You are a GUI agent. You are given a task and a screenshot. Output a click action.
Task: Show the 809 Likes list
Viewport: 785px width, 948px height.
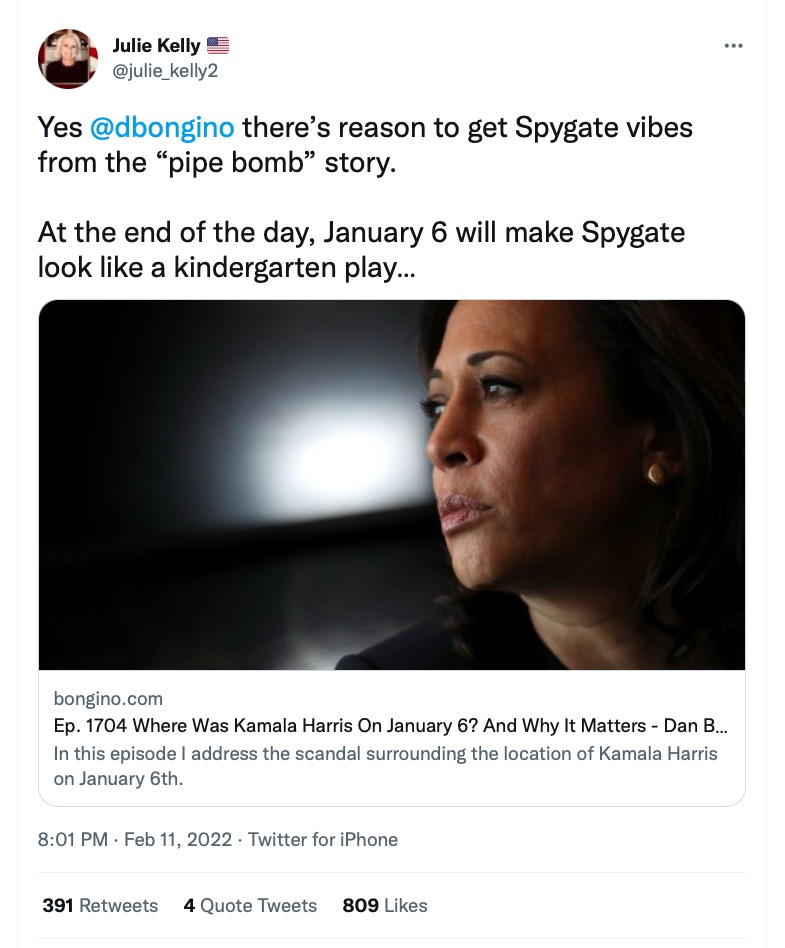pyautogui.click(x=385, y=905)
